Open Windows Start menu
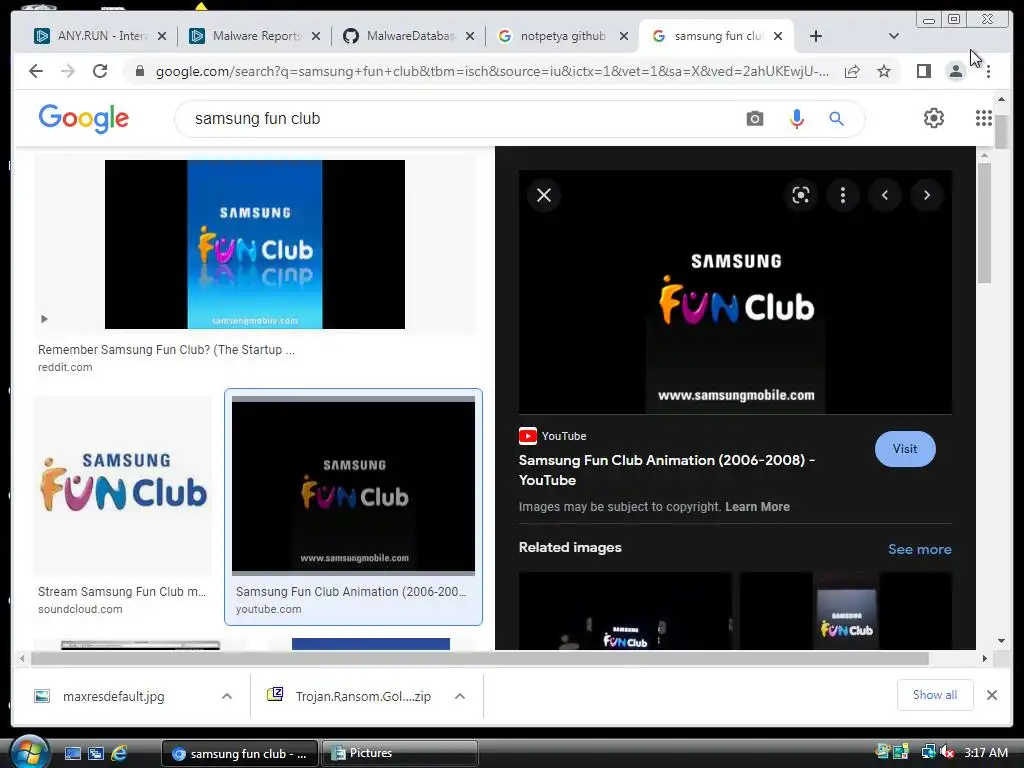The image size is (1024, 768). 30,753
